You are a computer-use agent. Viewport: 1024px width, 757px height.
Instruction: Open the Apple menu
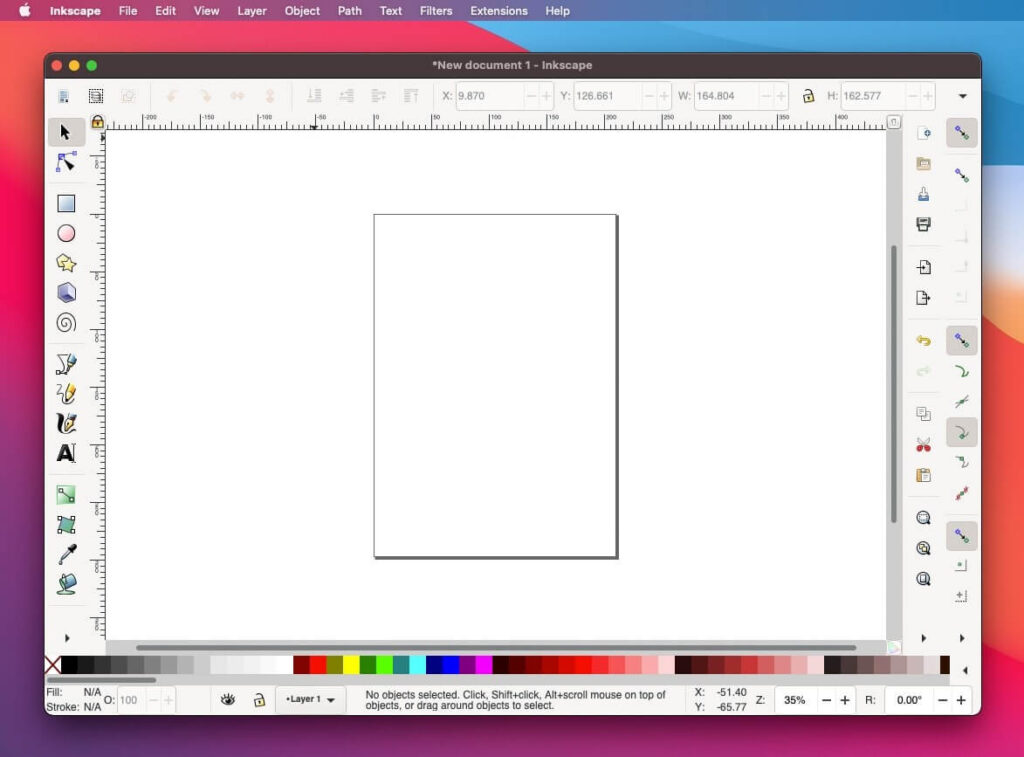24,10
